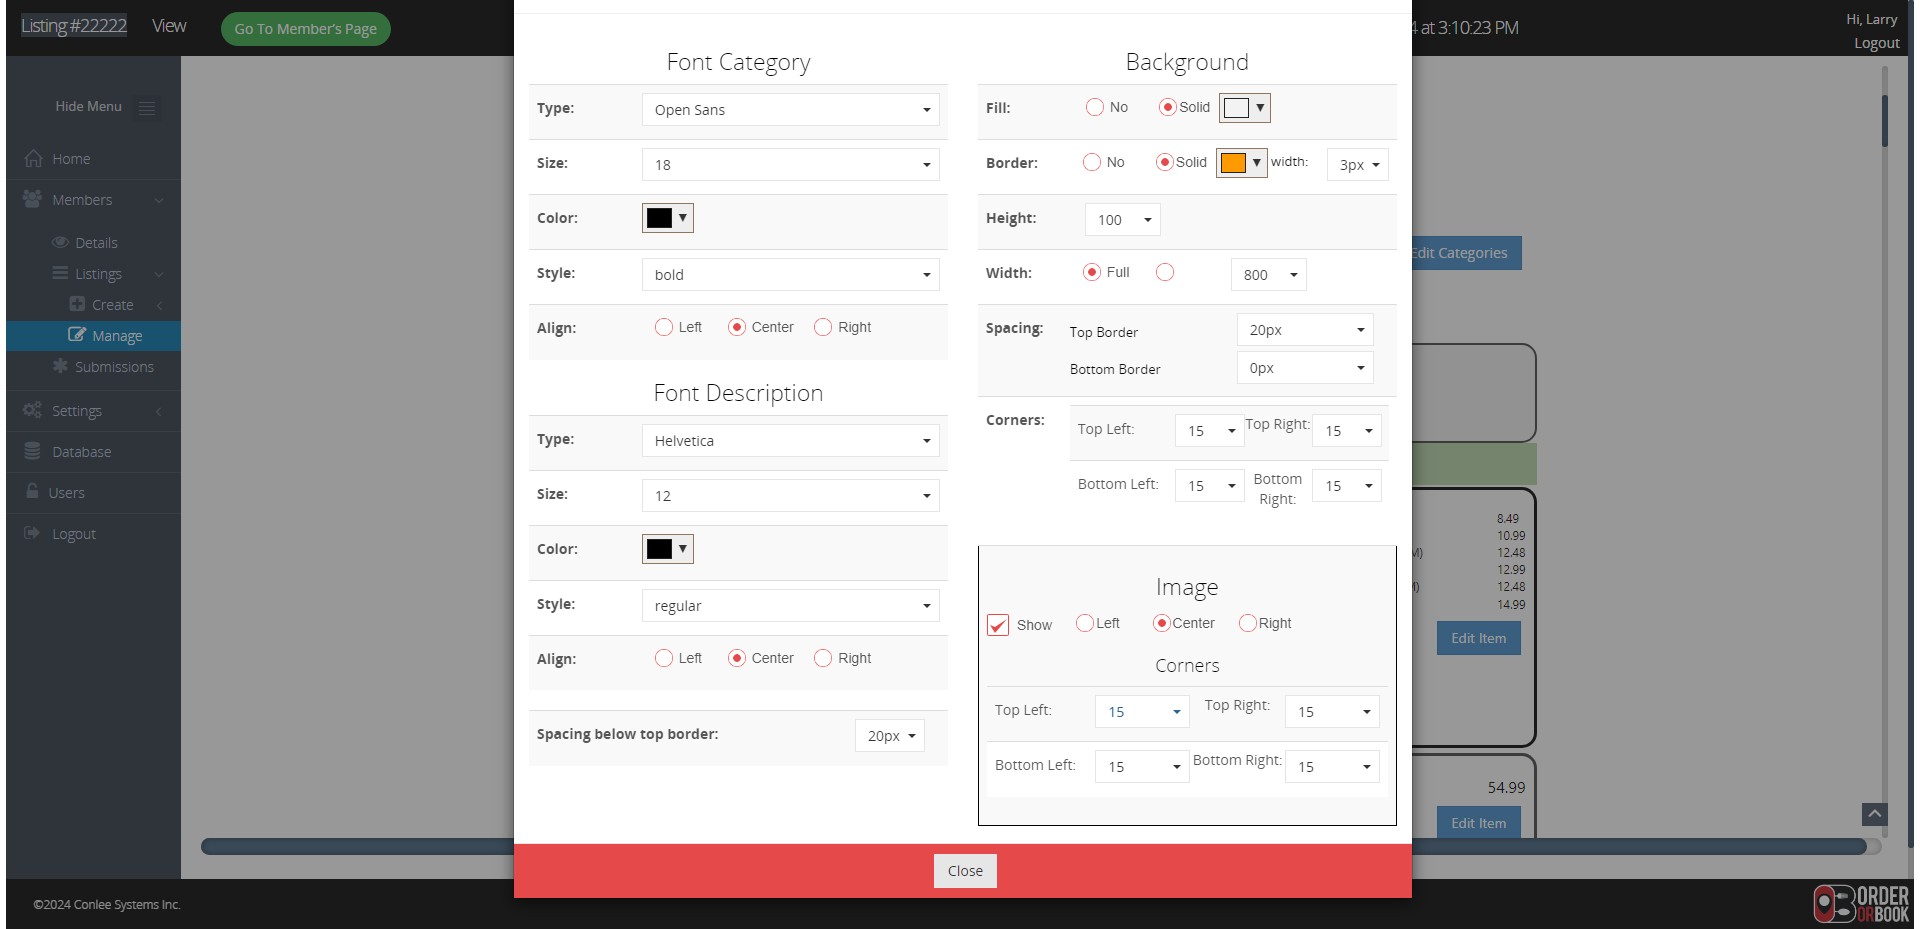This screenshot has width=1920, height=929.
Task: Click the Home icon in sidebar
Action: pyautogui.click(x=33, y=158)
